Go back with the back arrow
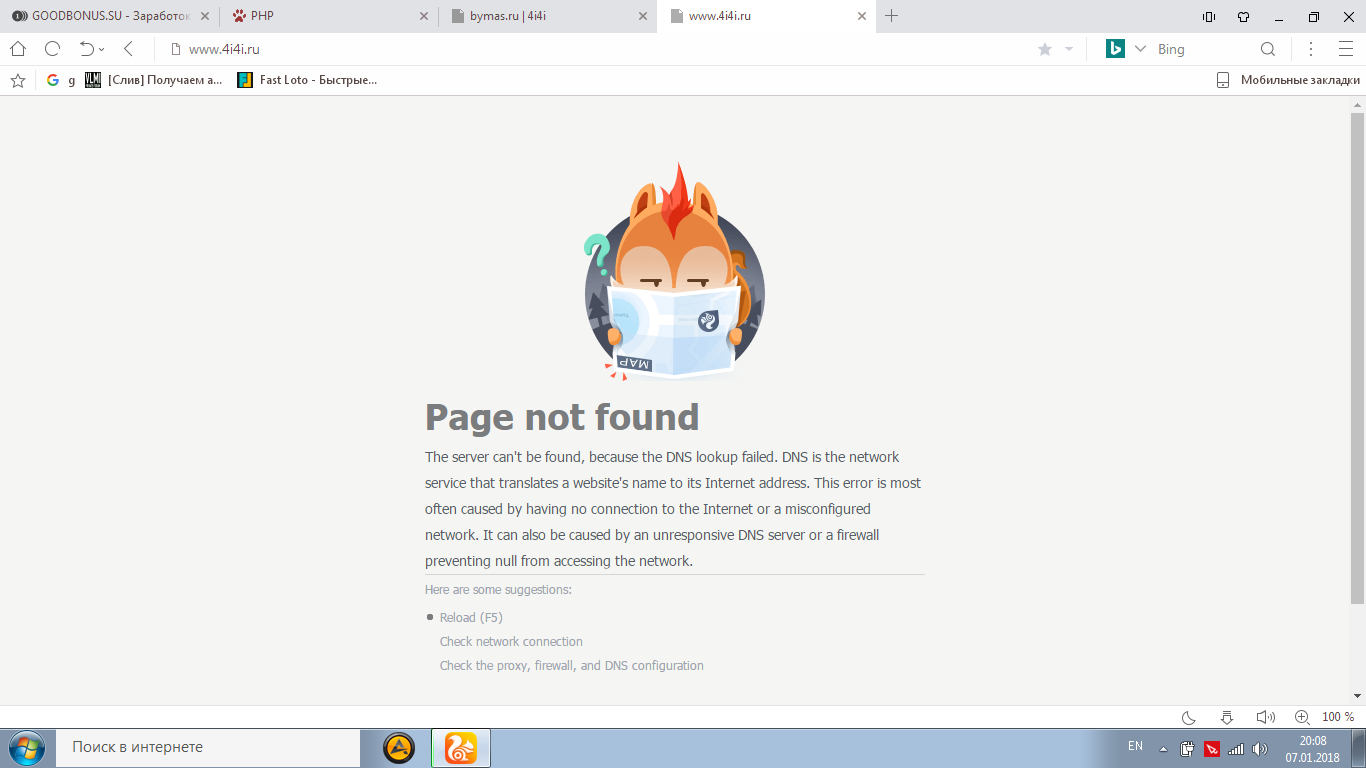The image size is (1366, 768). pos(128,49)
